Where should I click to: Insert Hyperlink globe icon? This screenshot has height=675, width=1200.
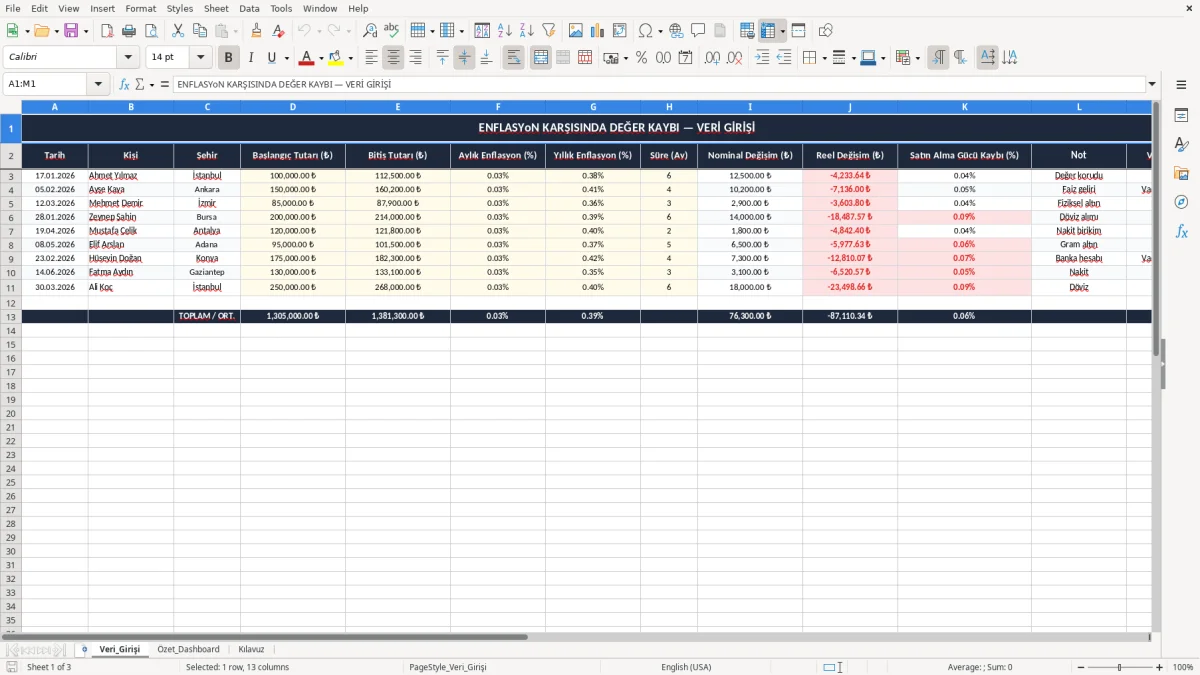pyautogui.click(x=676, y=31)
